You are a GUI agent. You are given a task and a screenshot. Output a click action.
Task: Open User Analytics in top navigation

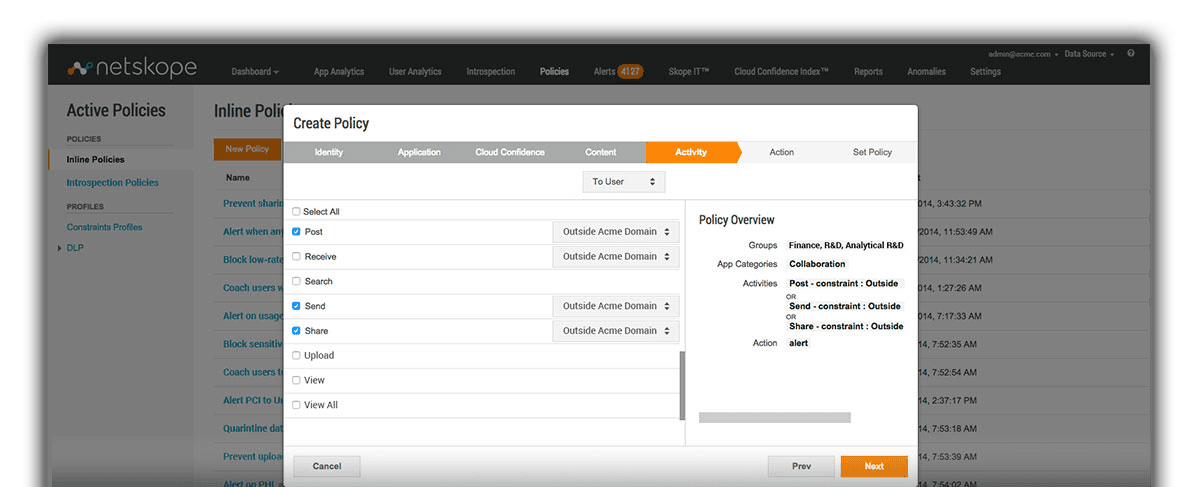[x=415, y=72]
